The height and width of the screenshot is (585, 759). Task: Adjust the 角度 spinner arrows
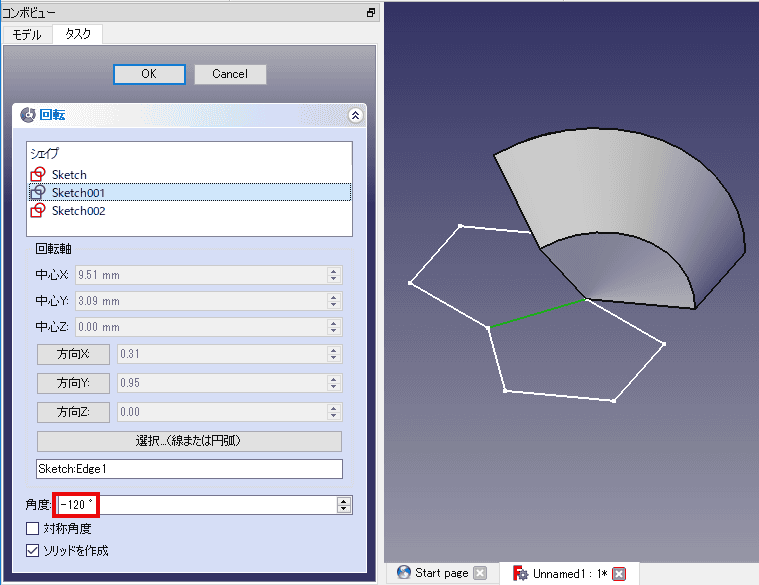point(344,505)
